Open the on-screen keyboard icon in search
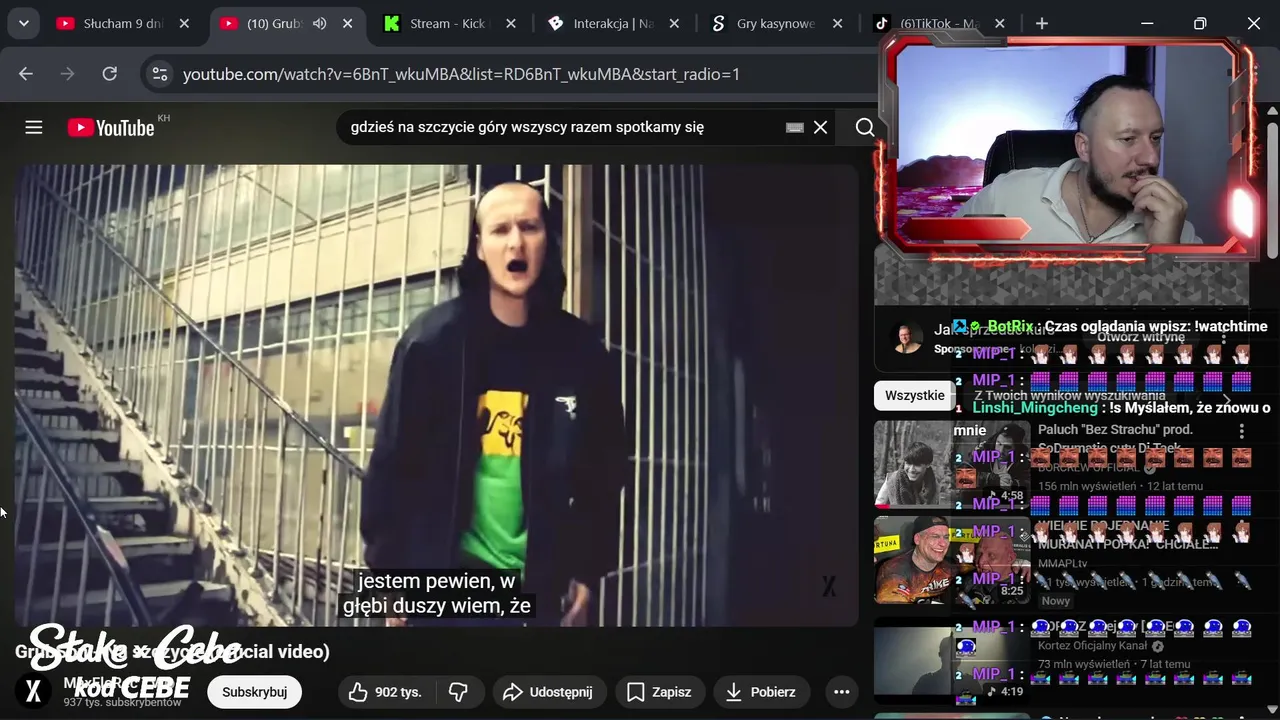 tap(795, 127)
